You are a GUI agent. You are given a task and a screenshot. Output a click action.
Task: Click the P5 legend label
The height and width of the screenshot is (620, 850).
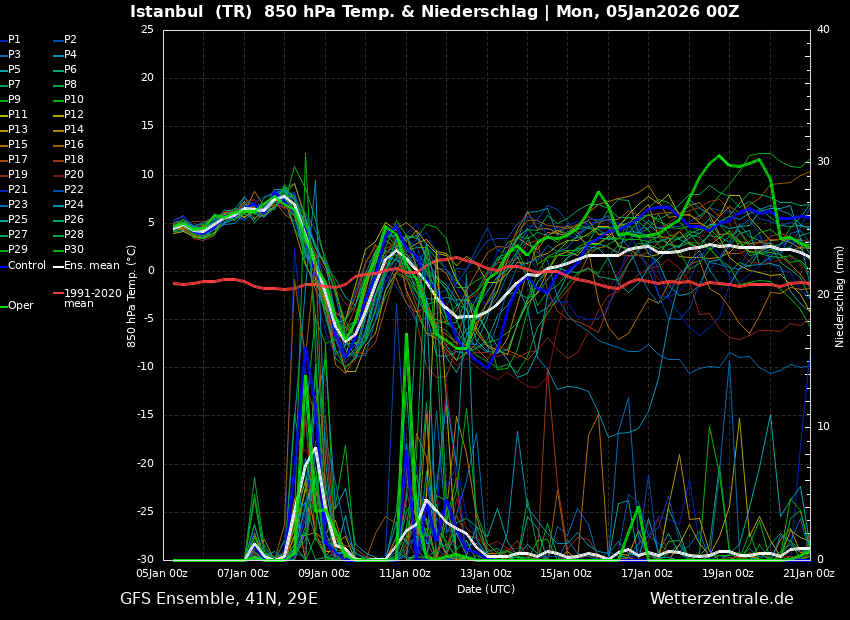[14, 69]
